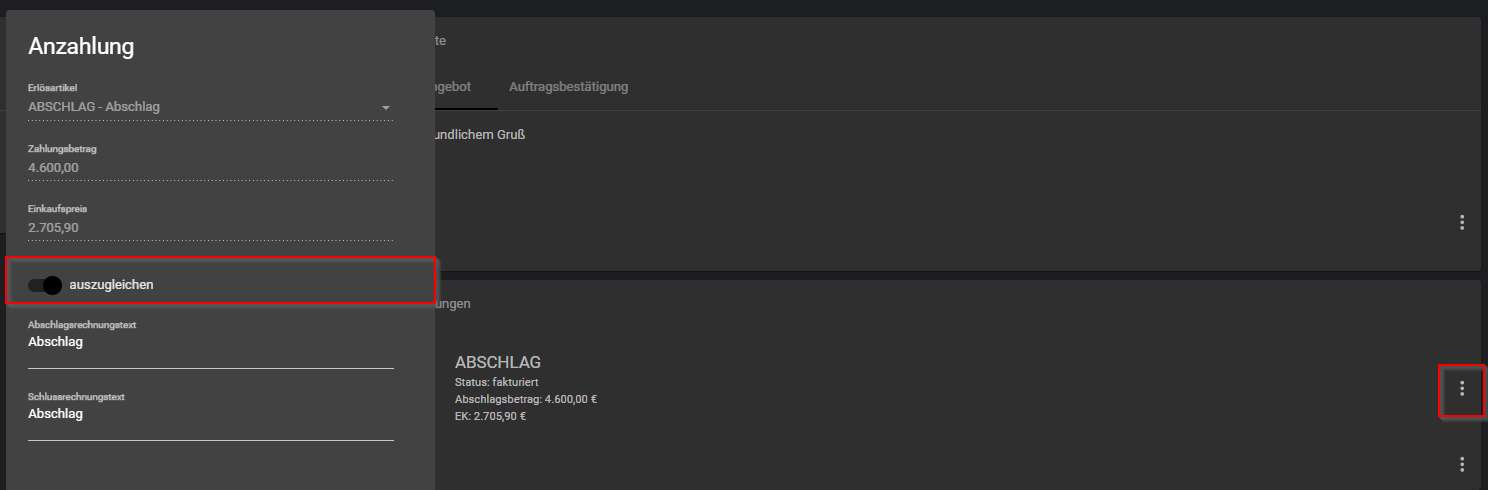1488x490 pixels.
Task: Select the partially hidden Angebot tab
Action: (x=453, y=87)
